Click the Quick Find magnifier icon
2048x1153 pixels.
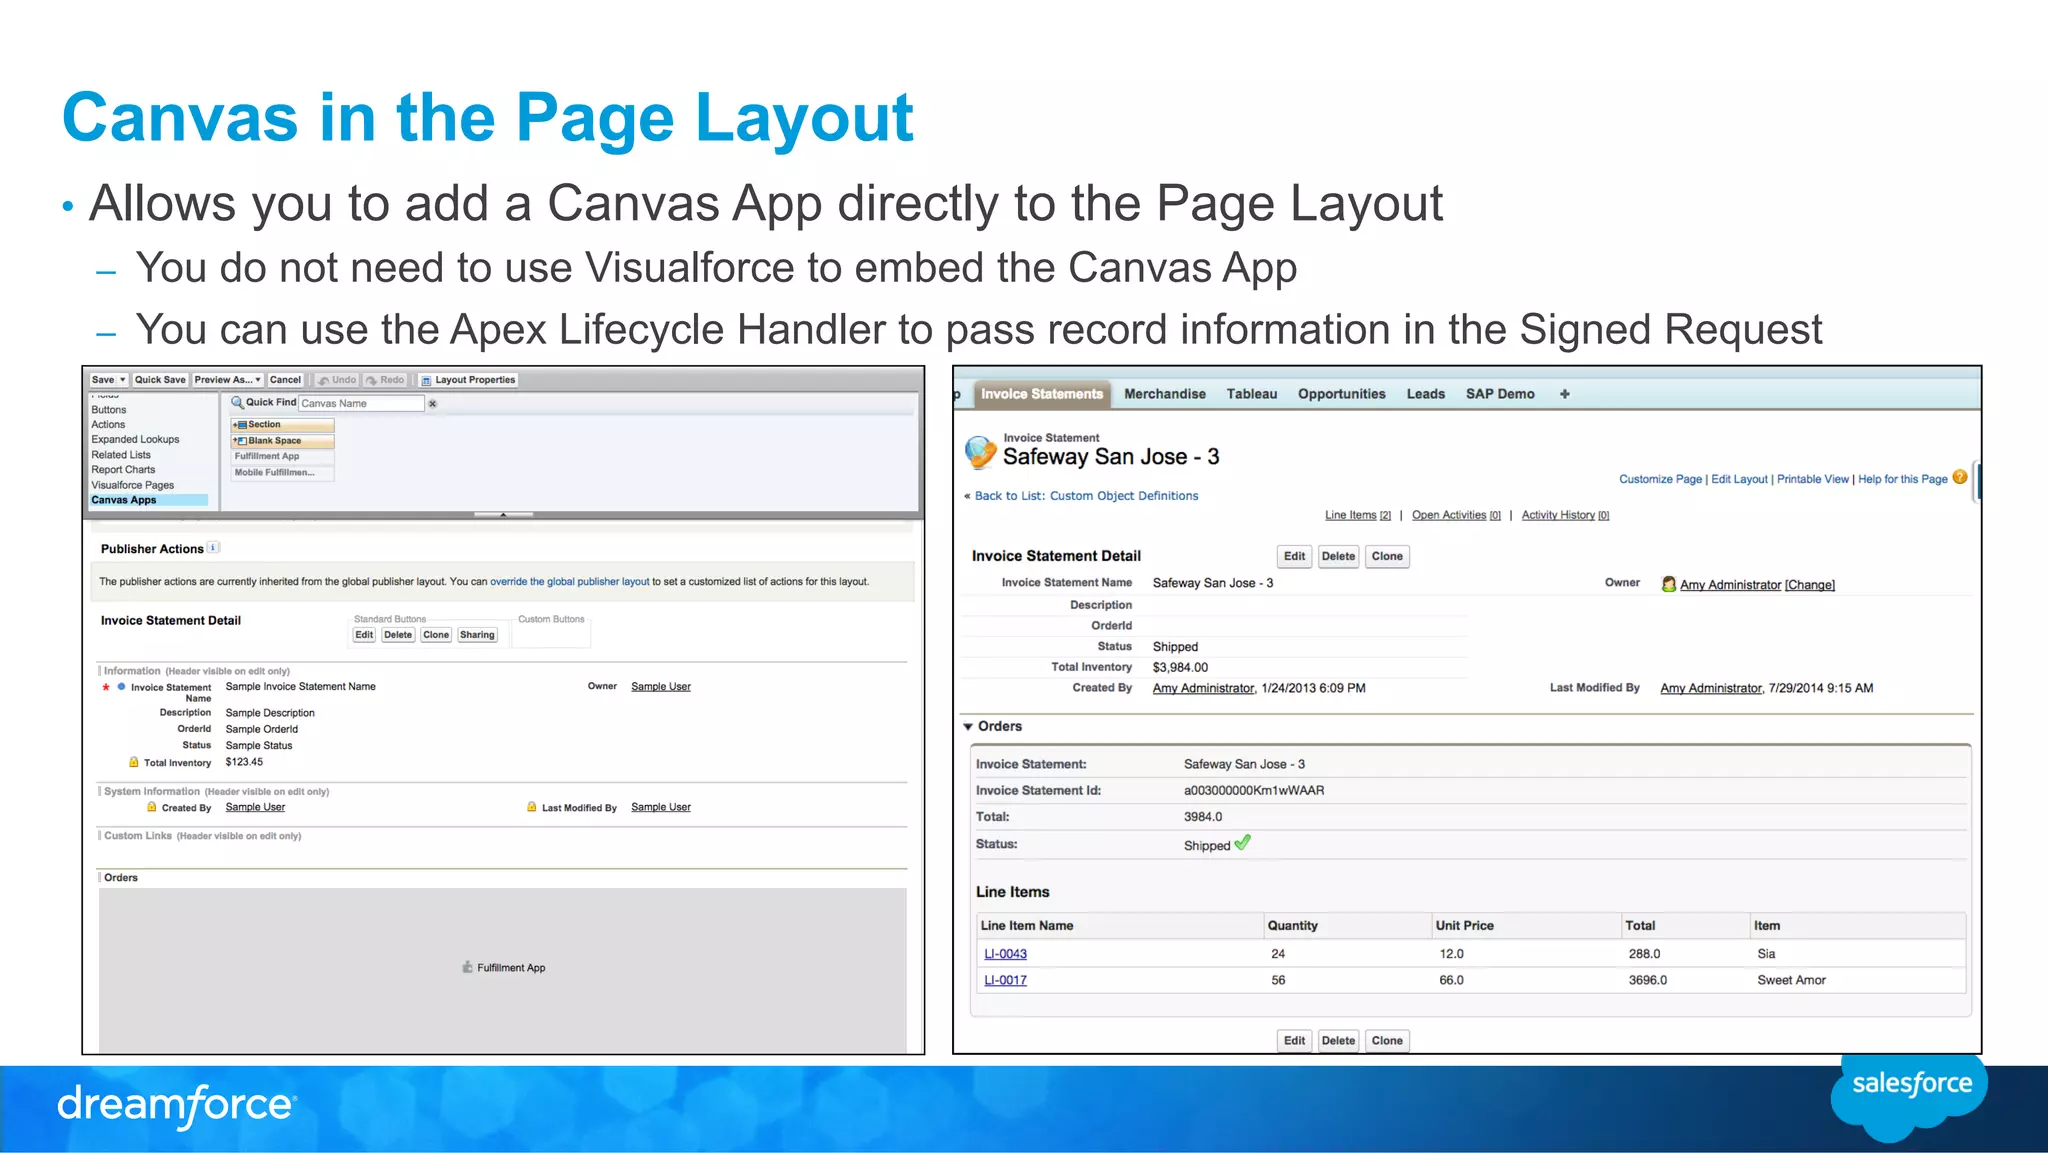click(x=237, y=403)
